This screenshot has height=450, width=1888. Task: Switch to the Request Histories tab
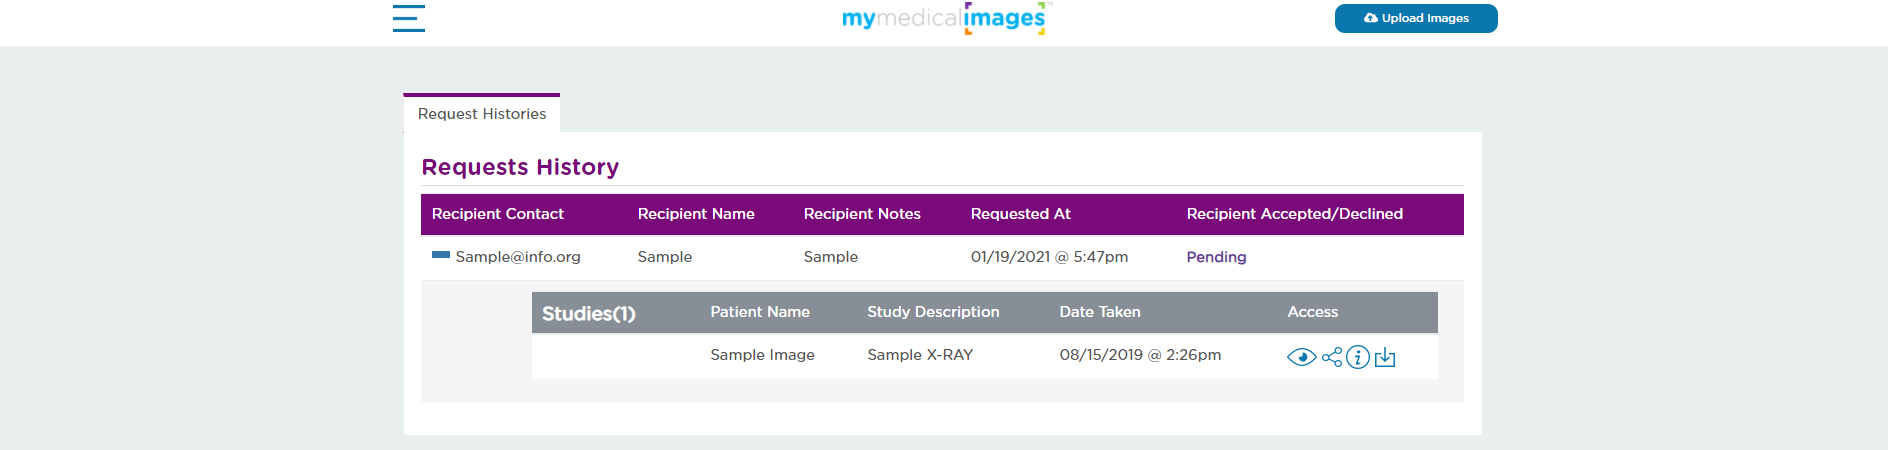point(482,114)
